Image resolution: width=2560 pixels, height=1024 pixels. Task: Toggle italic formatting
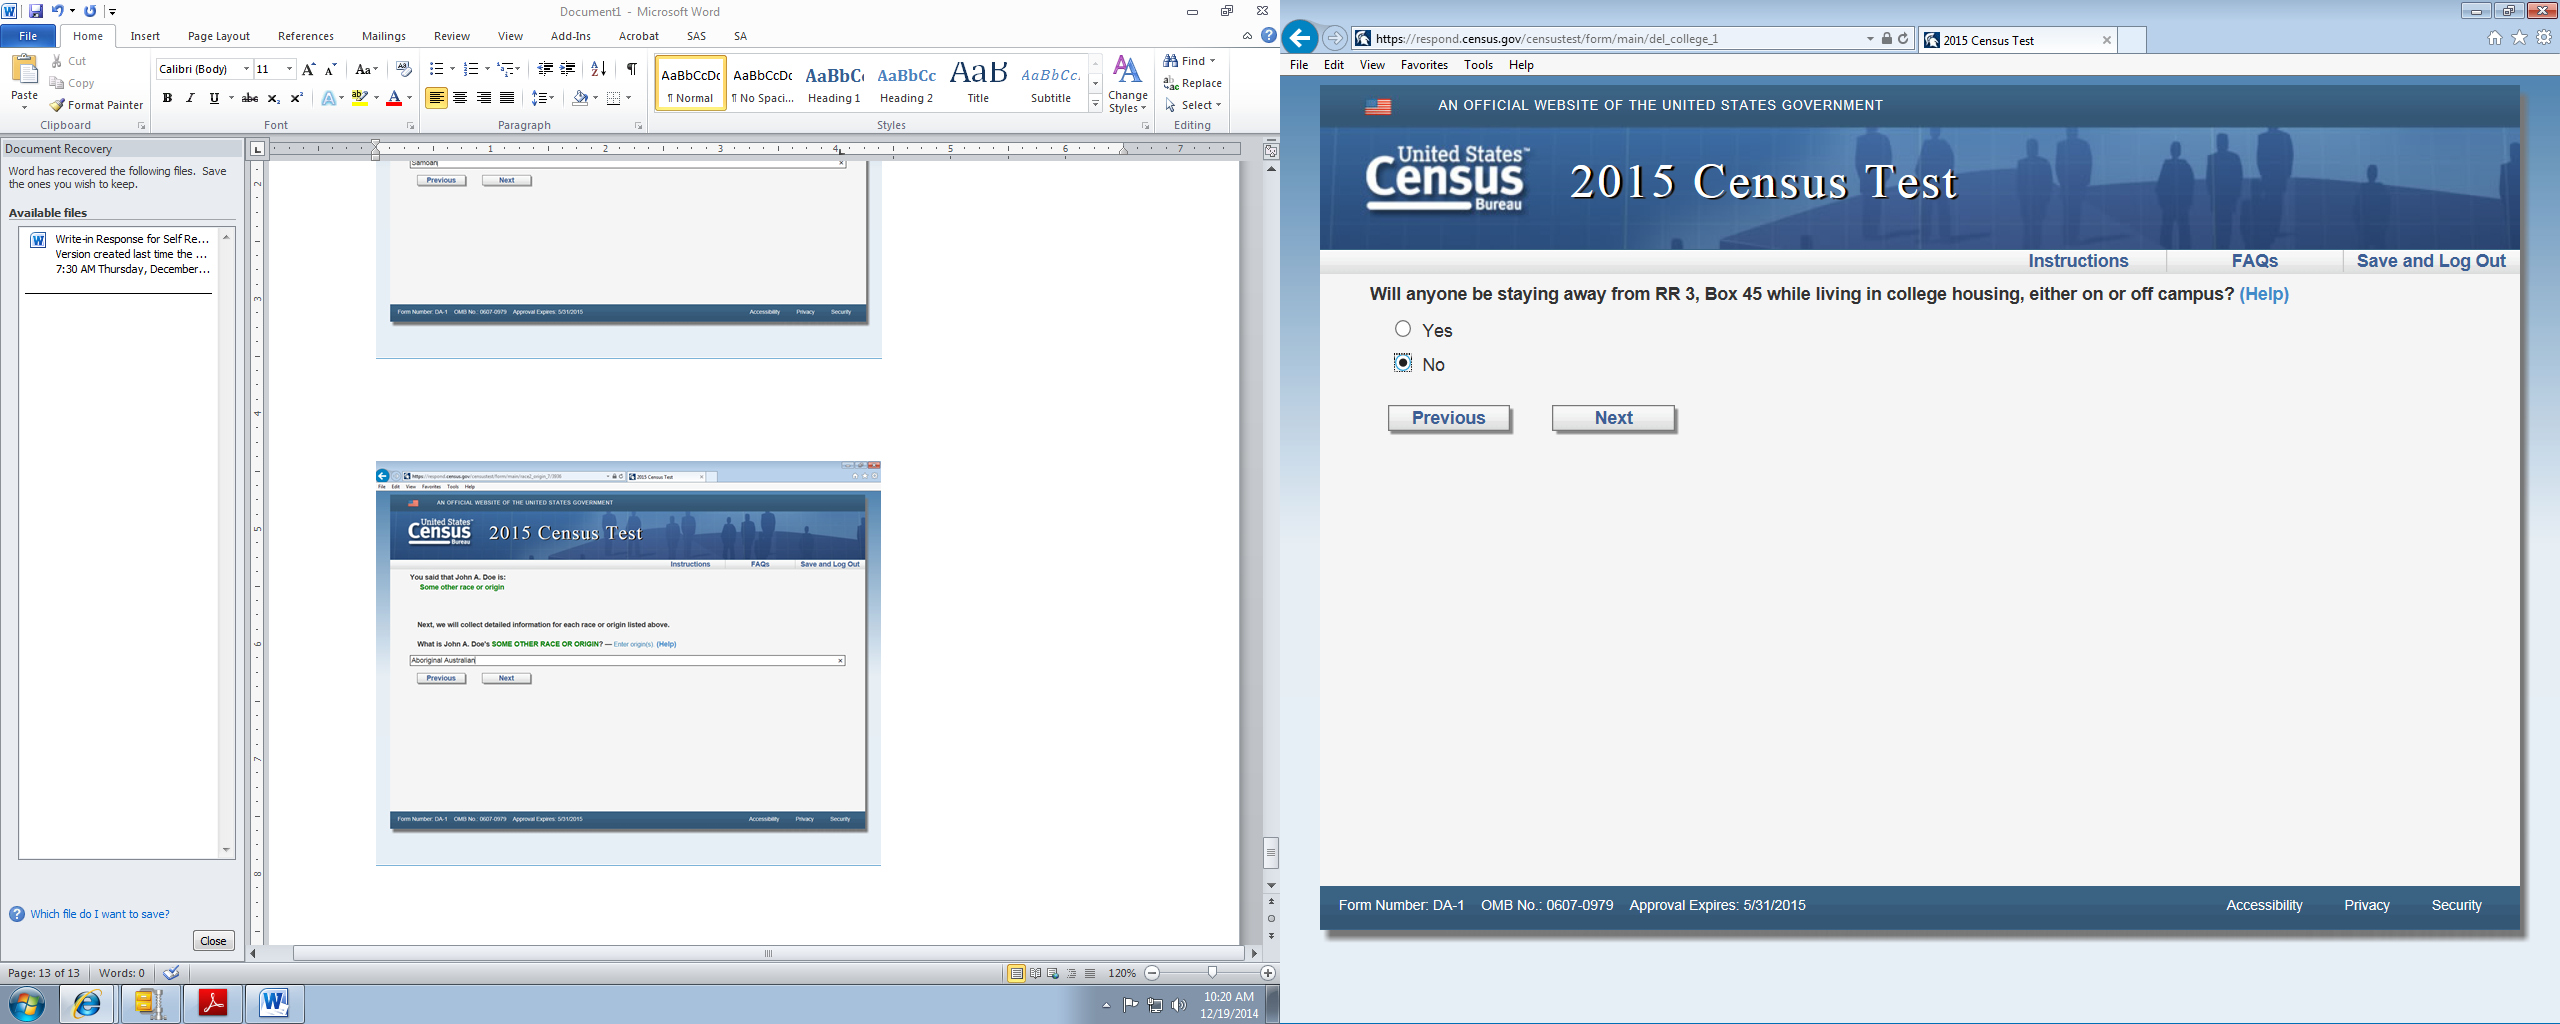coord(190,98)
